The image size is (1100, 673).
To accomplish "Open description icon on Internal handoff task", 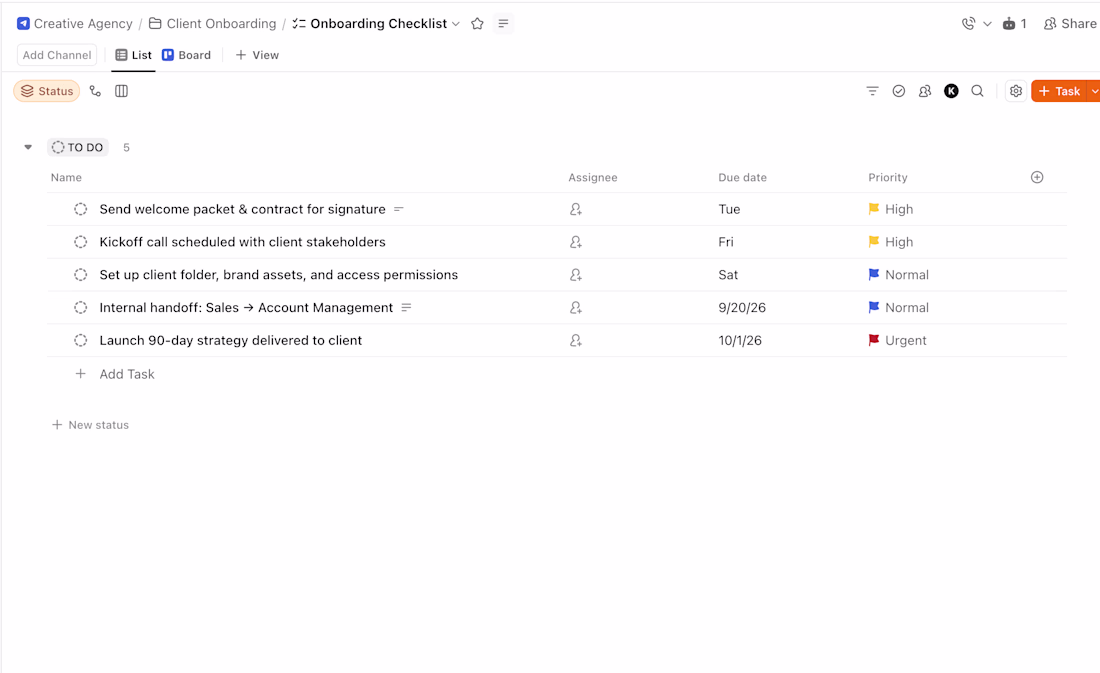I will (406, 307).
